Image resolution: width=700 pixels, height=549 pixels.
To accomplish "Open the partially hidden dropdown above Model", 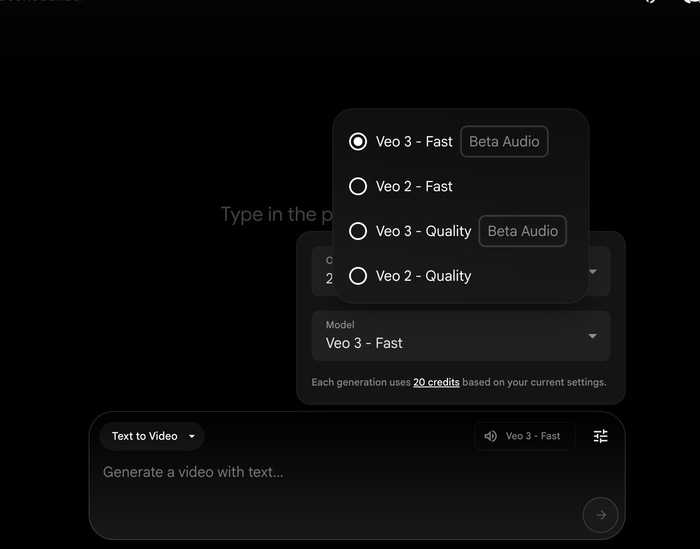I will [x=602, y=271].
